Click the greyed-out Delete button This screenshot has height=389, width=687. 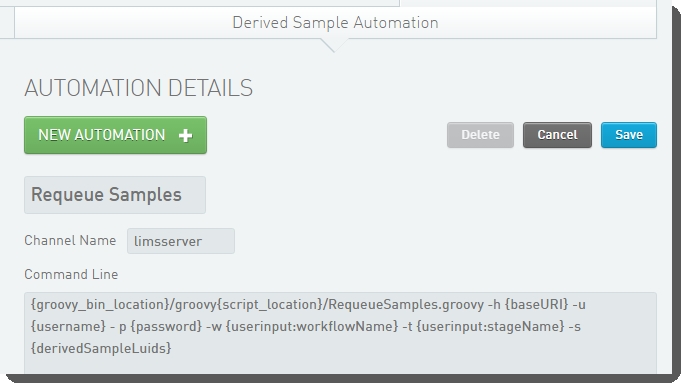pos(480,135)
